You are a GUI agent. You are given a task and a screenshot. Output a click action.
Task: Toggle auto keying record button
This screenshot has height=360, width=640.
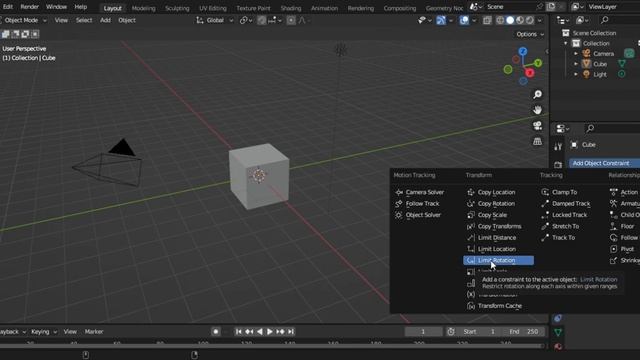[216, 331]
